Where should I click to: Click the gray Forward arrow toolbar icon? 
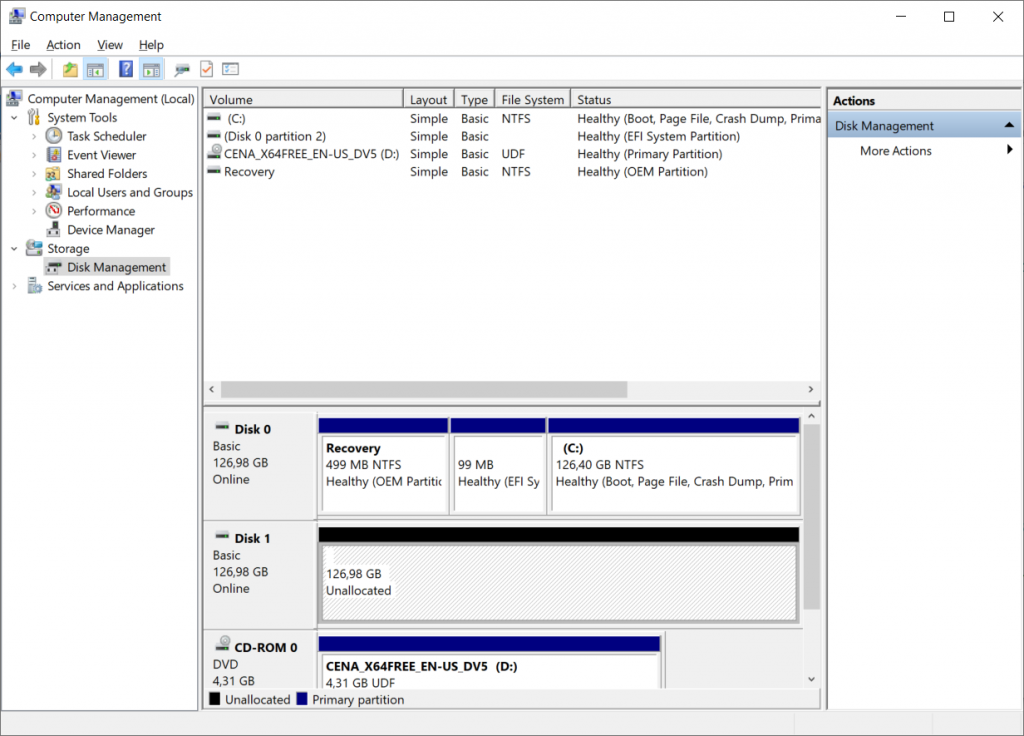(39, 69)
